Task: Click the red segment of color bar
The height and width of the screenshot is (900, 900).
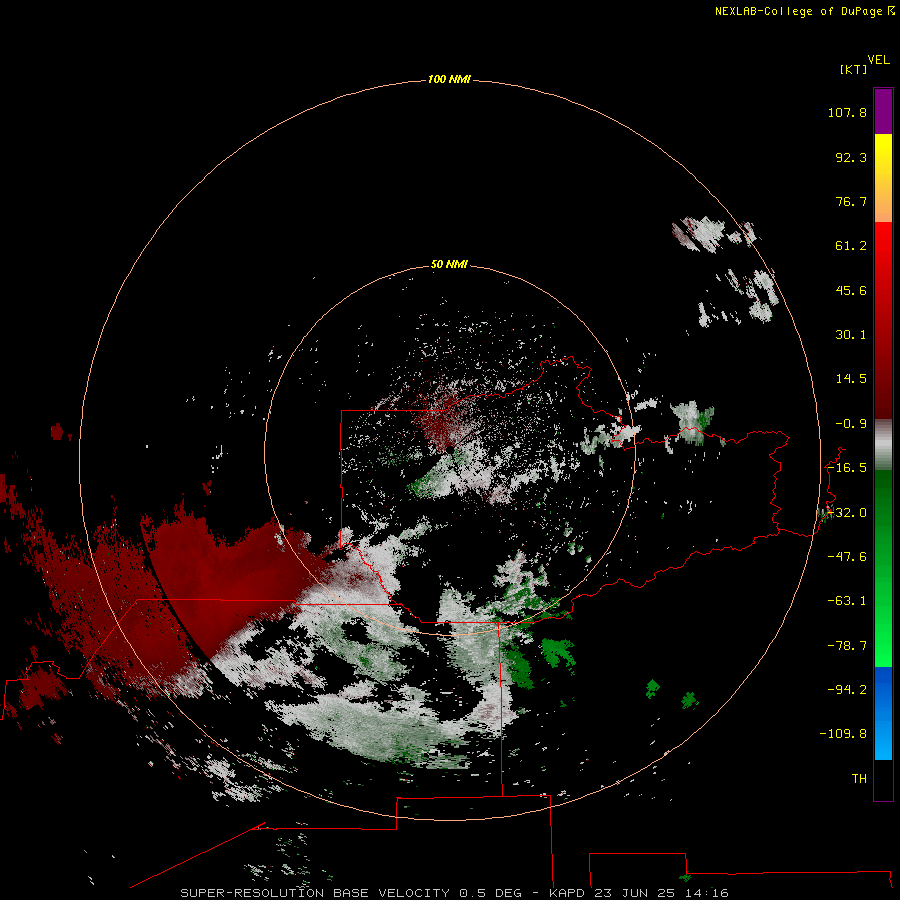Action: [x=883, y=320]
